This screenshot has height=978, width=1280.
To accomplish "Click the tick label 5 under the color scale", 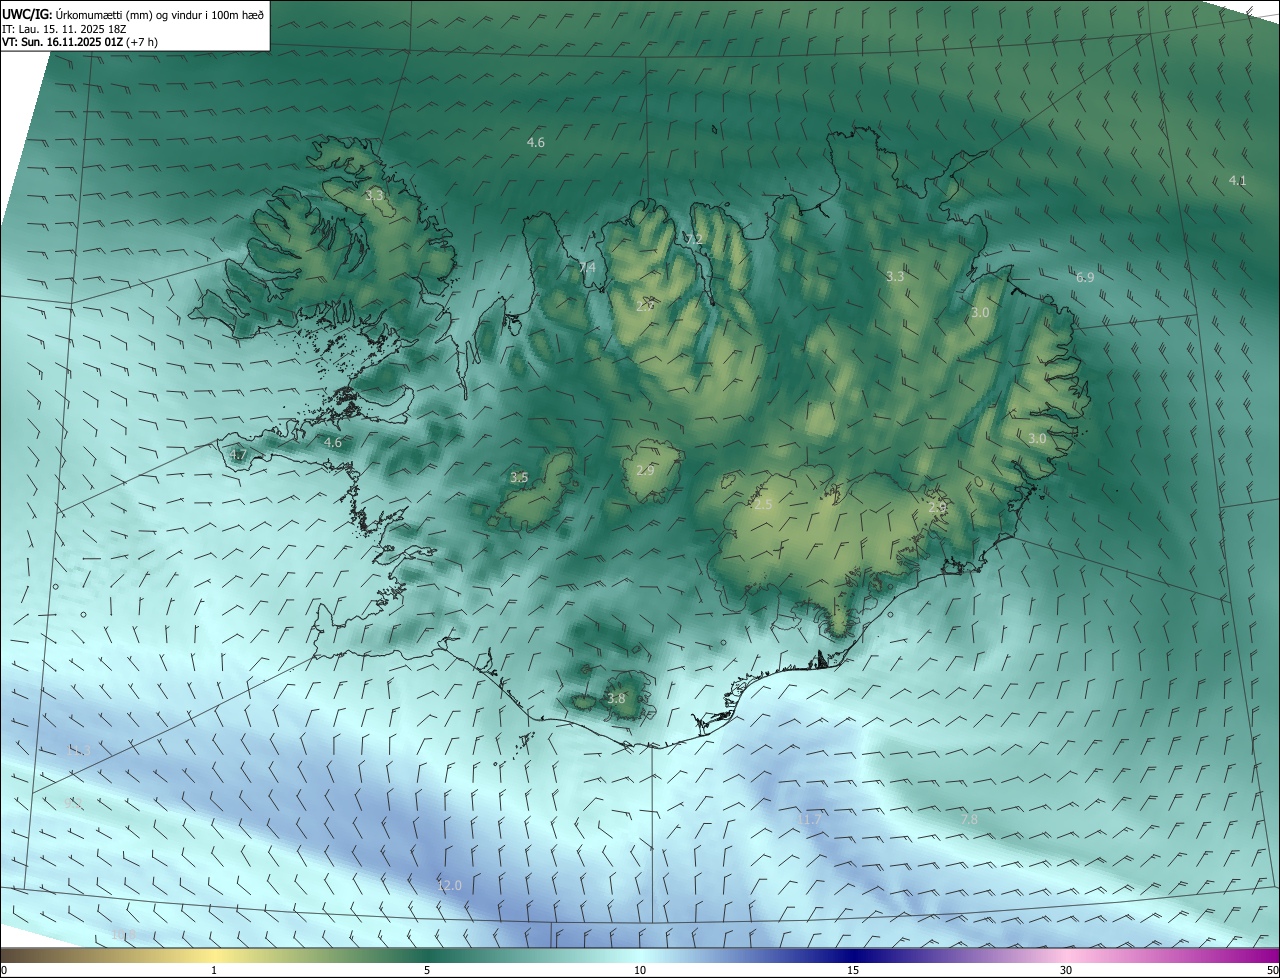I will click(x=427, y=971).
